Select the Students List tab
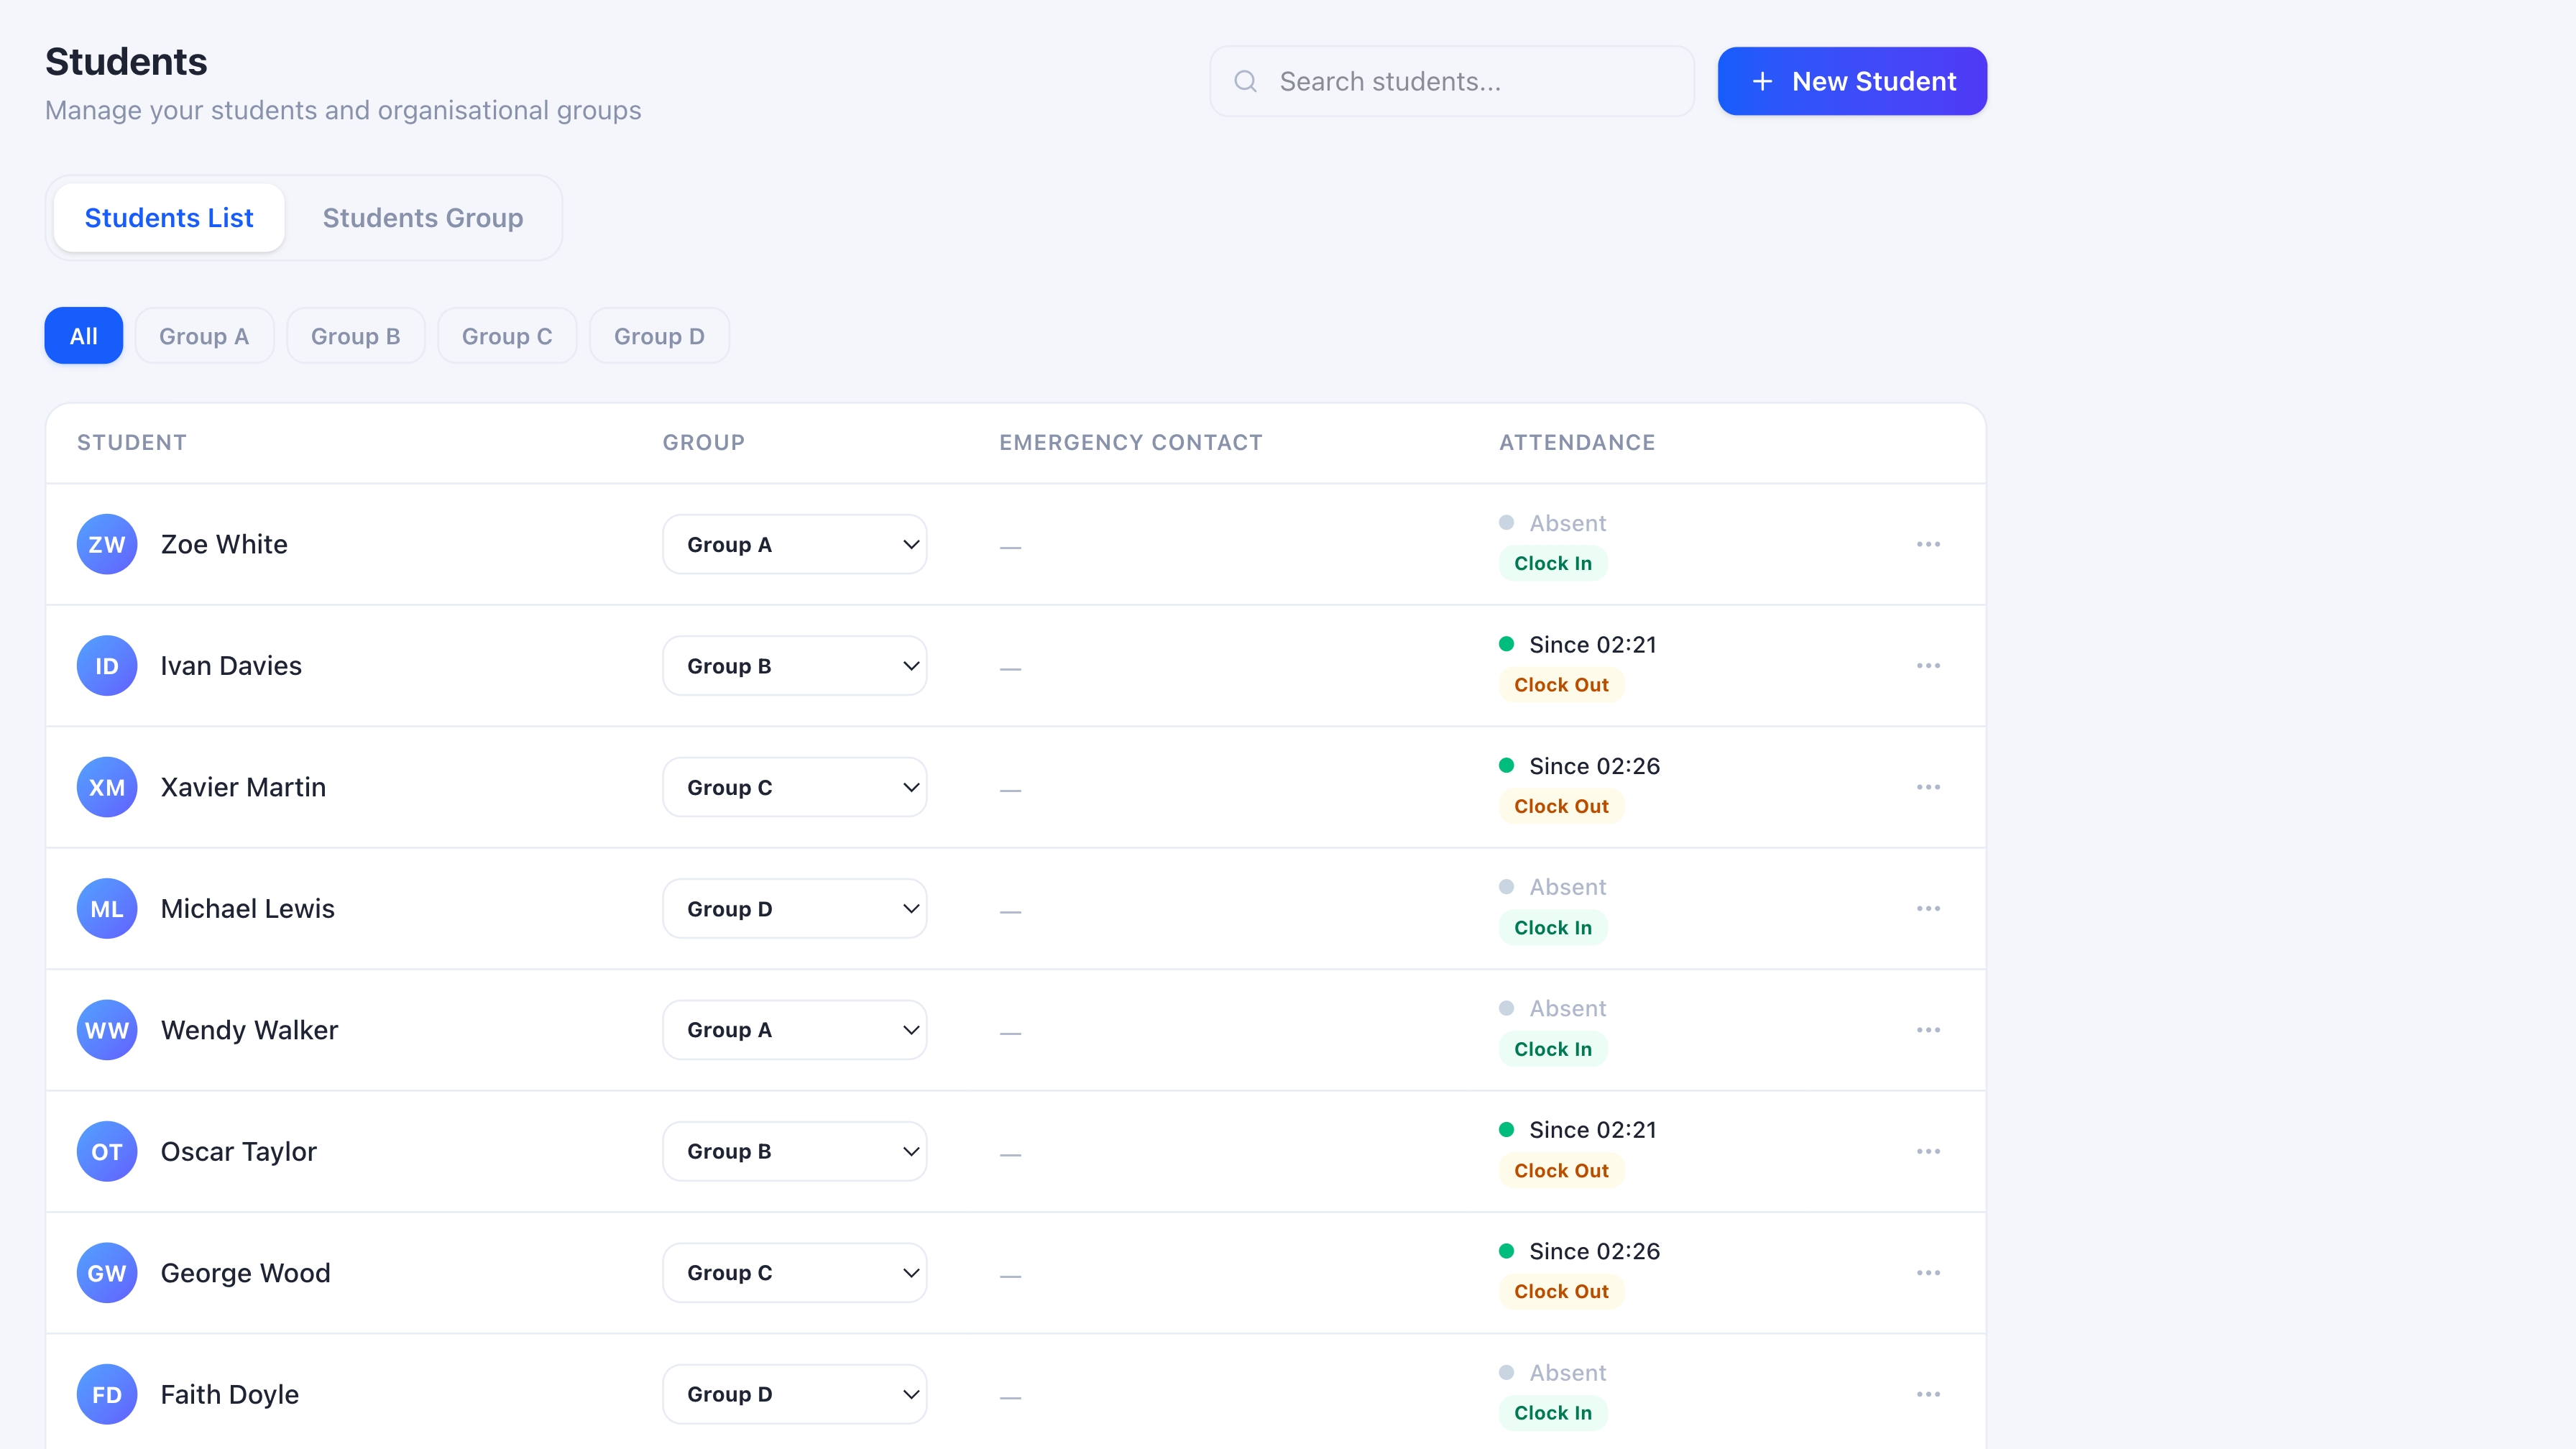2576x1449 pixels. (x=168, y=217)
